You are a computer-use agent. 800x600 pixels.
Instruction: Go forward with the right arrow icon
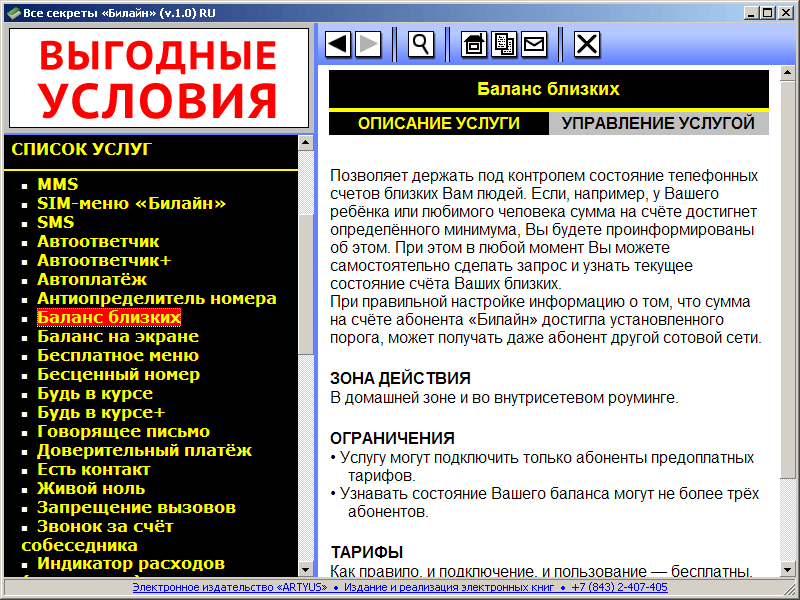click(x=368, y=44)
